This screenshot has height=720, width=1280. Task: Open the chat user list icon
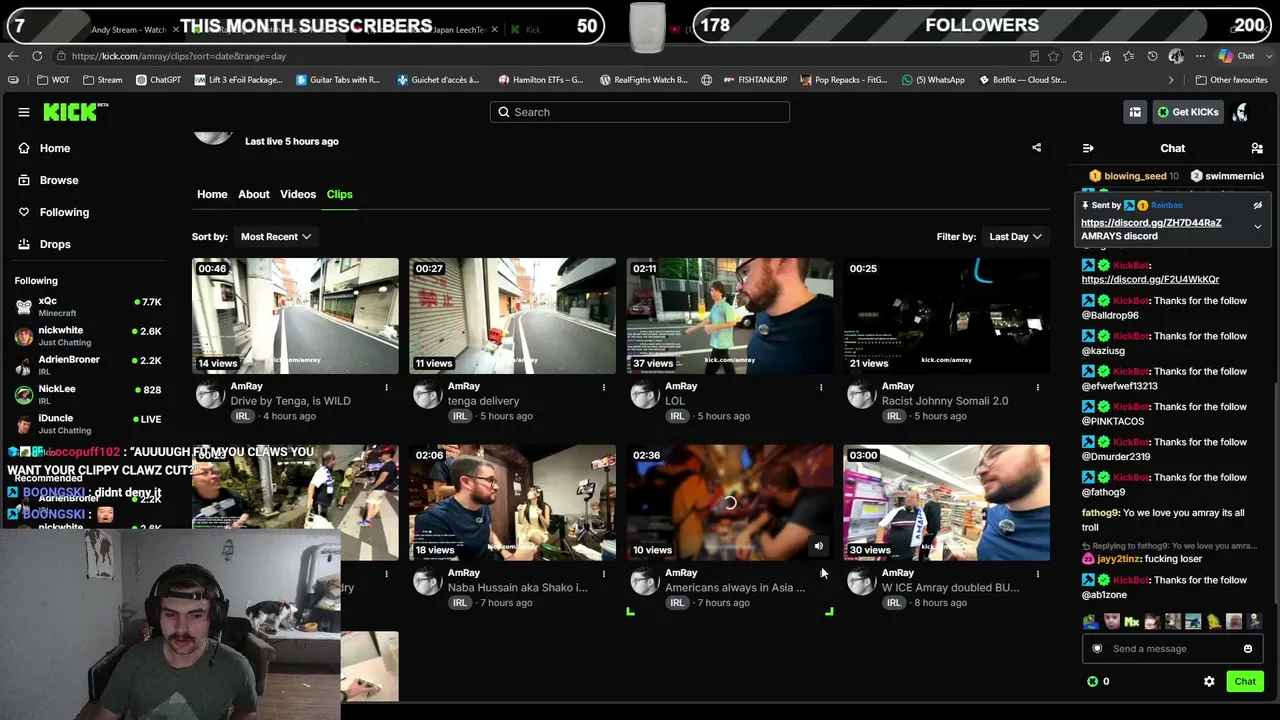click(1257, 148)
